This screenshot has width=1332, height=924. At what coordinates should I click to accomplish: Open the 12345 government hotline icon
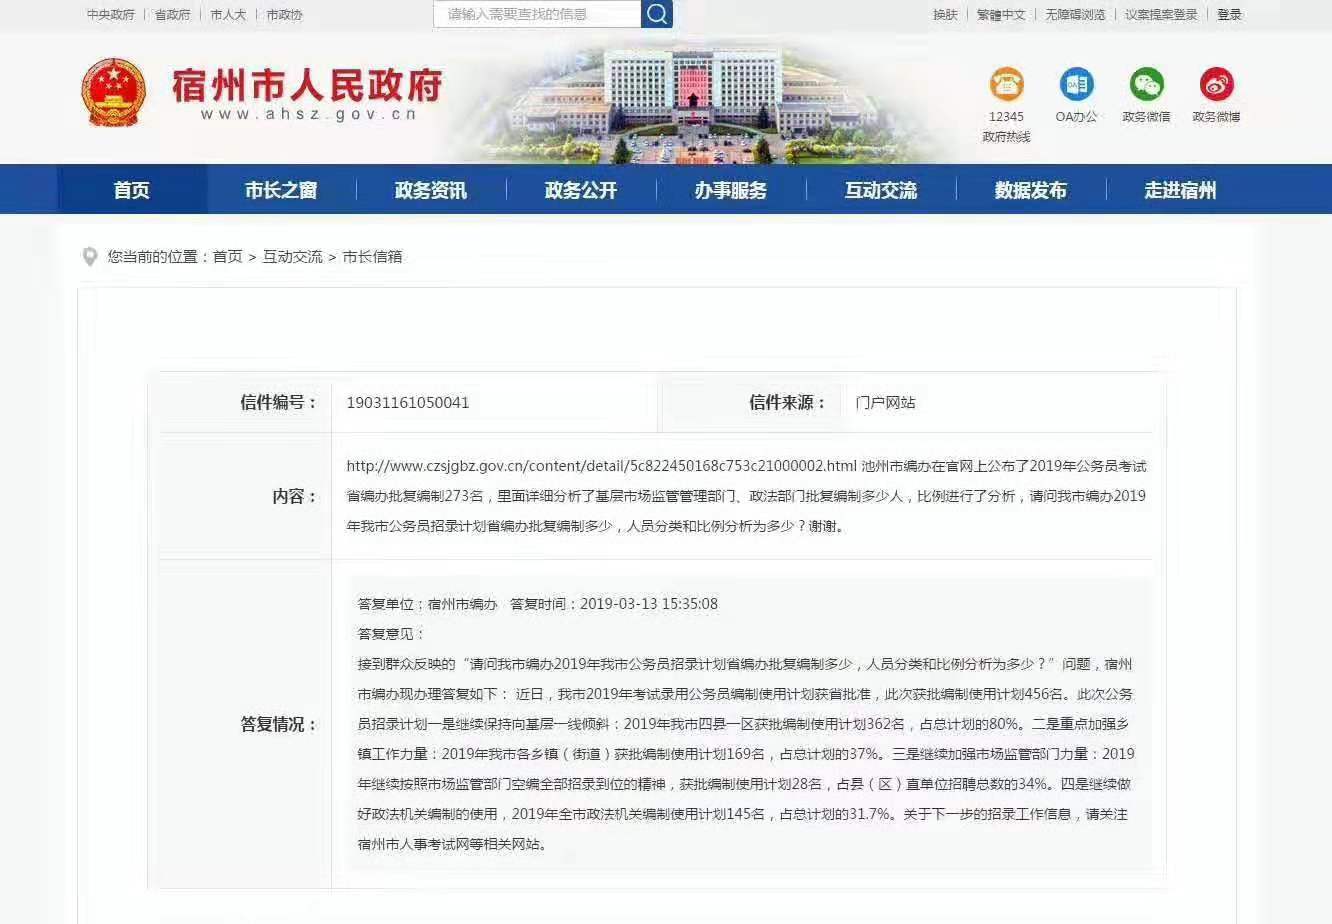[1006, 84]
